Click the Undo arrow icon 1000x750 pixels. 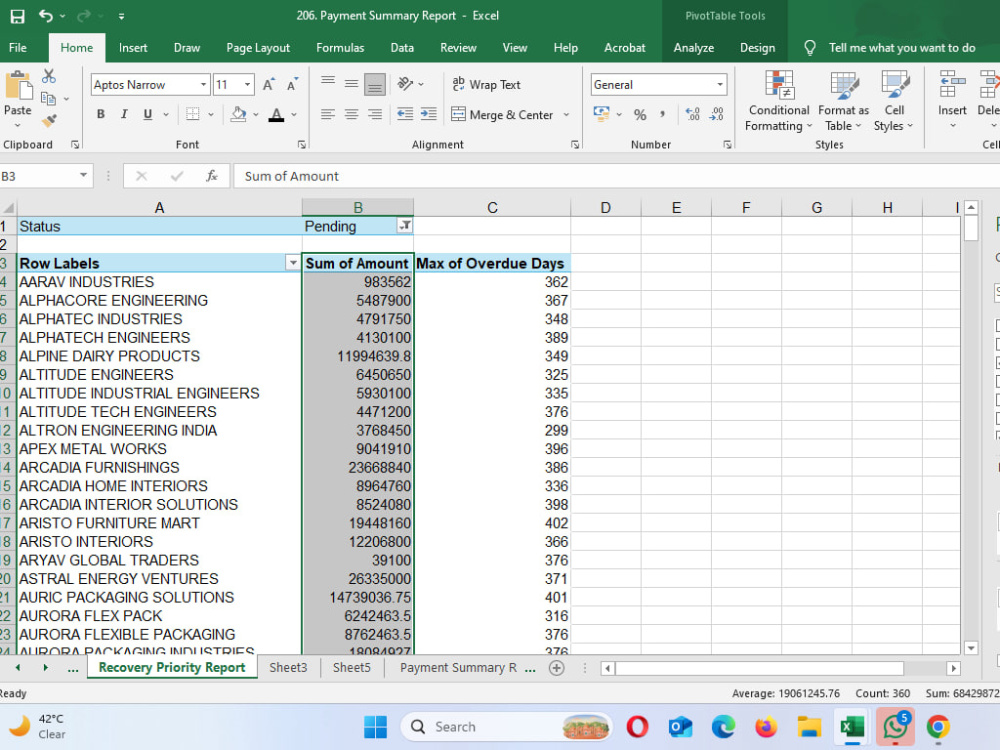tap(45, 15)
